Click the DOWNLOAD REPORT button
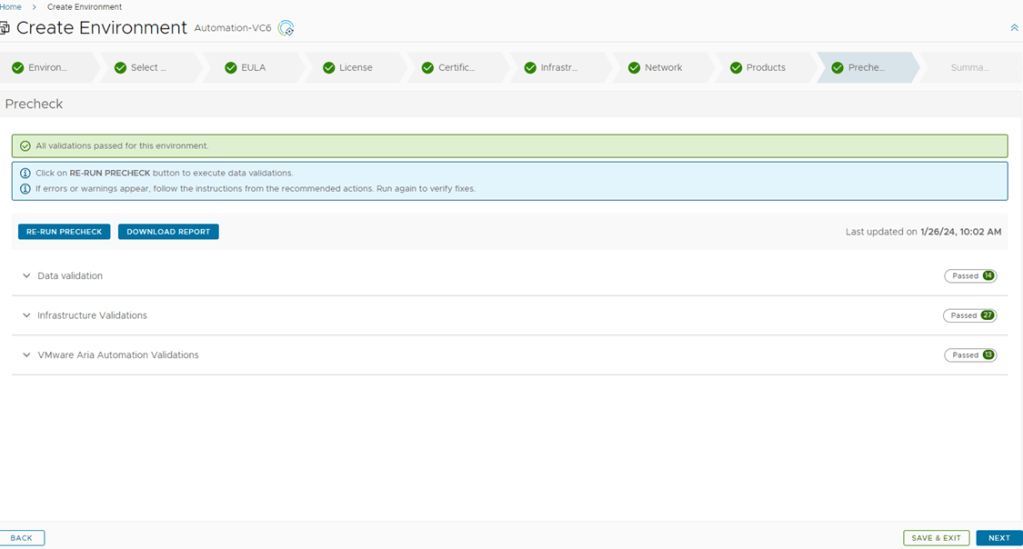This screenshot has height=549, width=1023. click(x=168, y=232)
